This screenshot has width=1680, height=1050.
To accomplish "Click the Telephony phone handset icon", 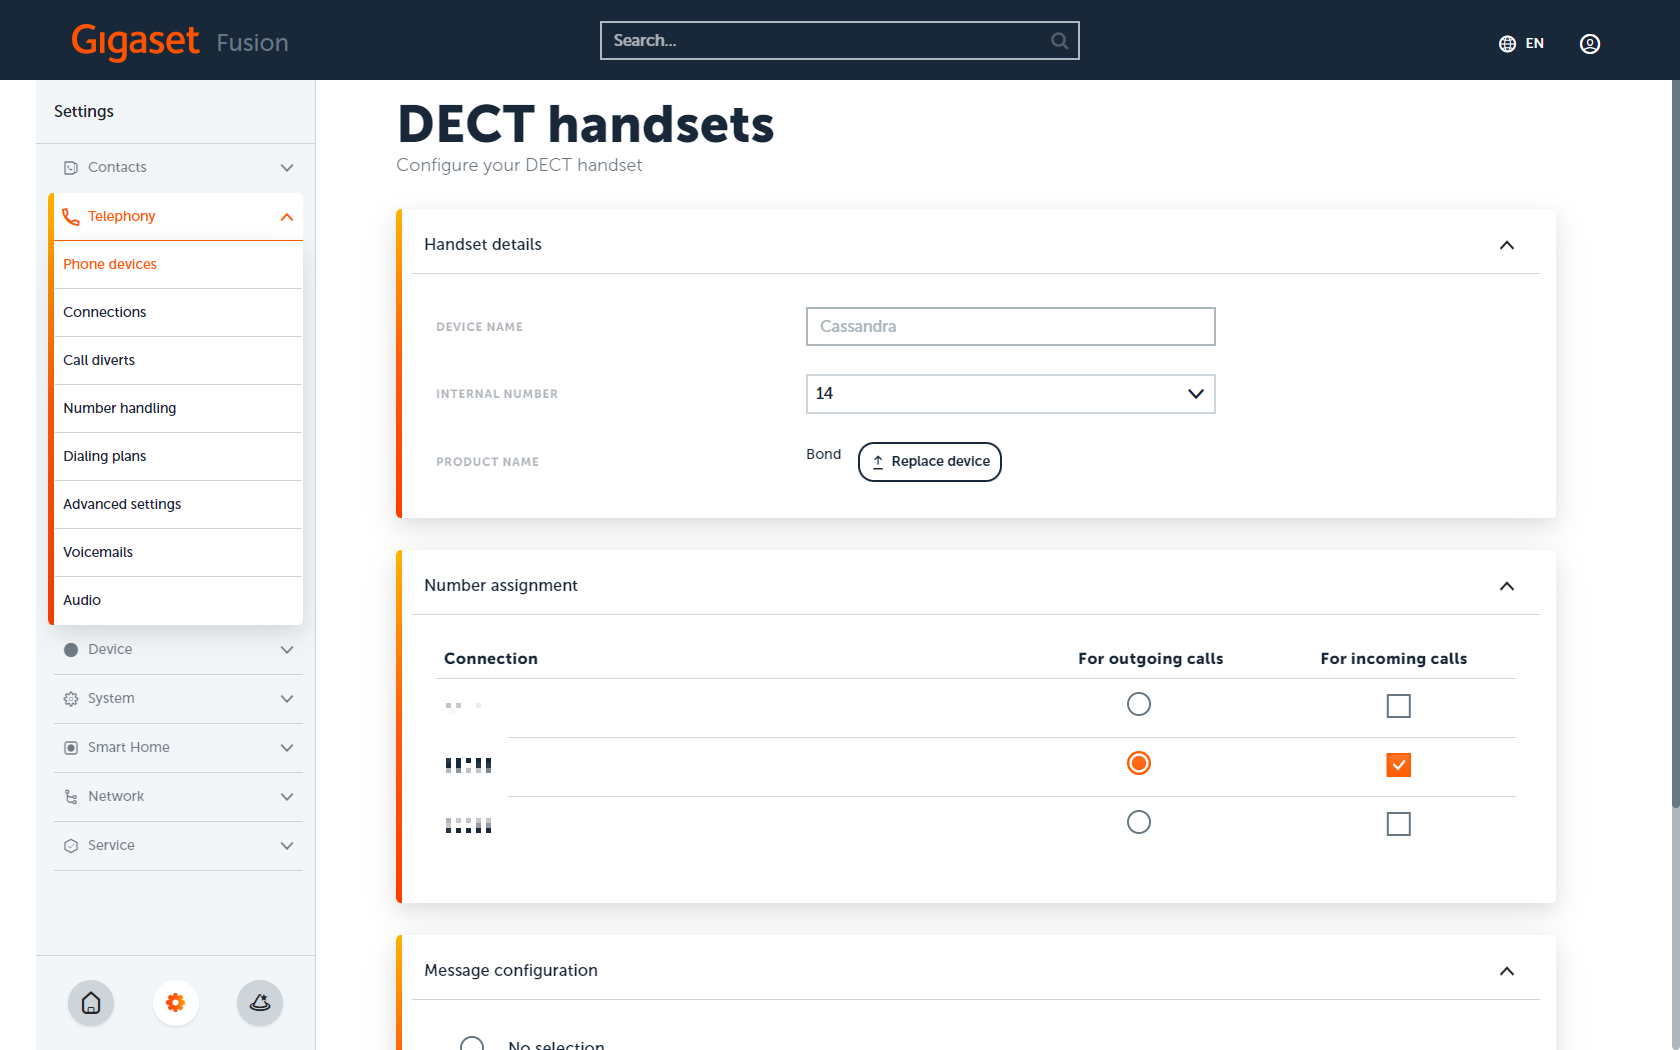I will (x=71, y=217).
